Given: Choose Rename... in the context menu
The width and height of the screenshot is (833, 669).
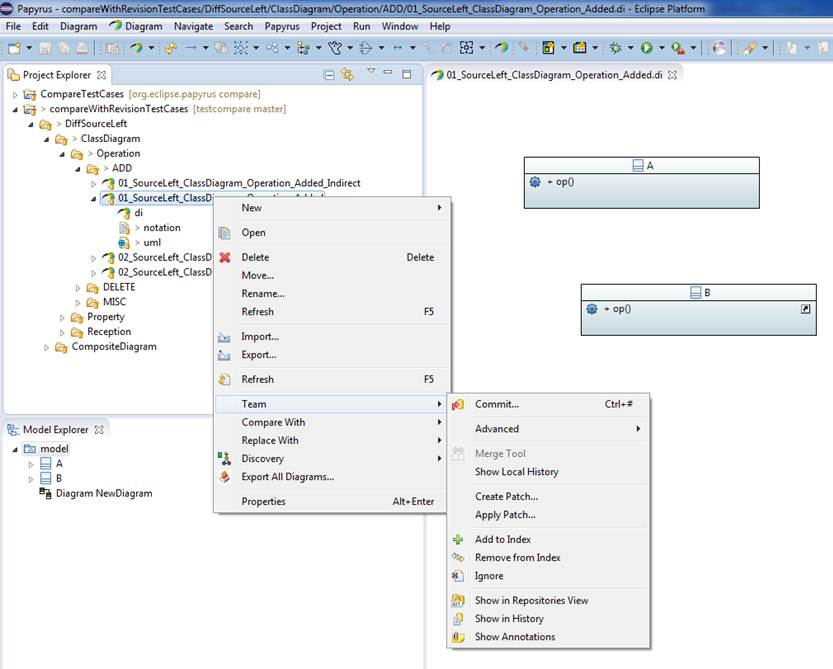Looking at the screenshot, I should (331, 293).
